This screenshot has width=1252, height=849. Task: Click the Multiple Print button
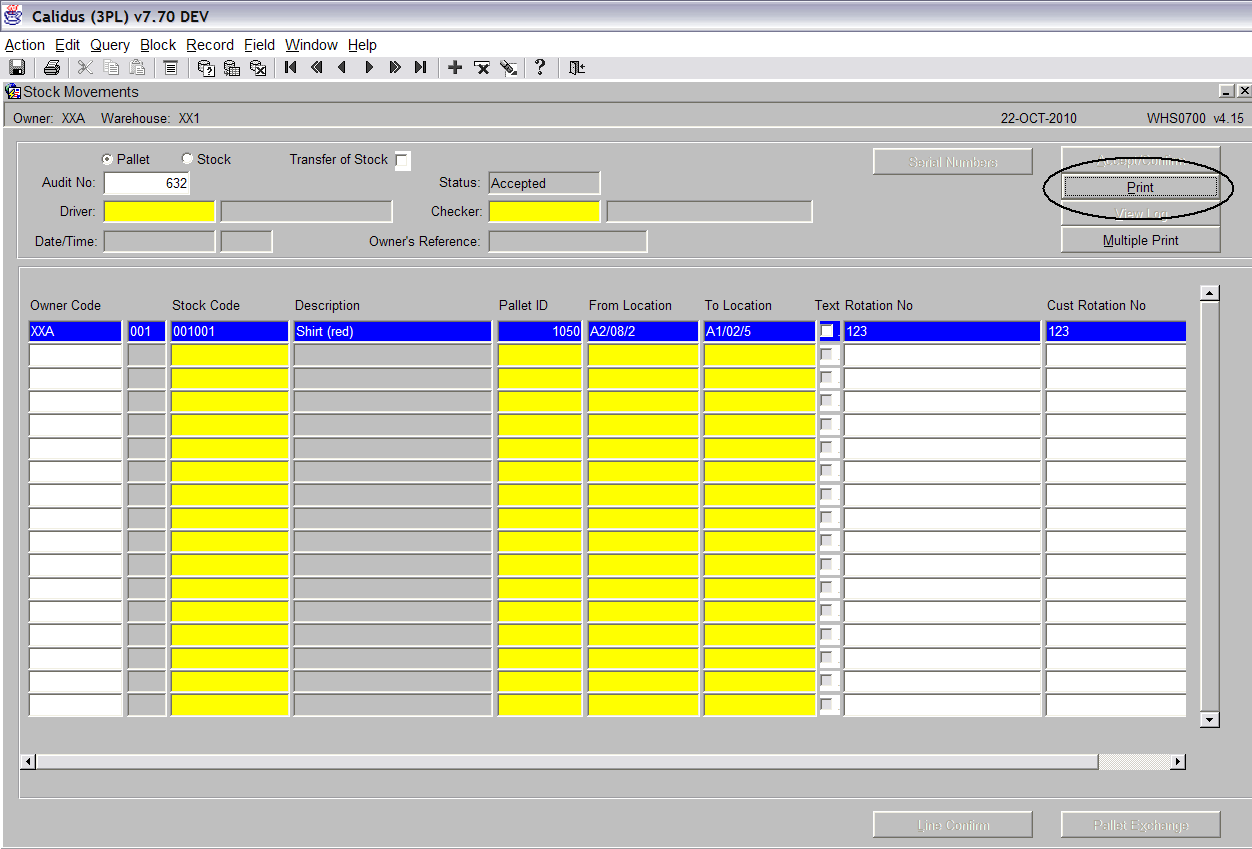pos(1141,240)
